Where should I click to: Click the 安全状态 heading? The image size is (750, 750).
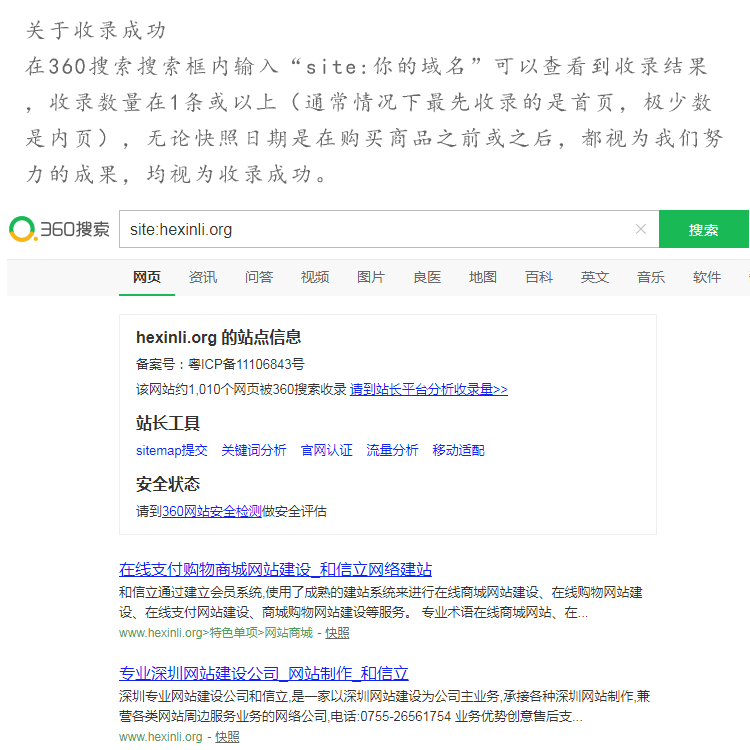coord(168,484)
